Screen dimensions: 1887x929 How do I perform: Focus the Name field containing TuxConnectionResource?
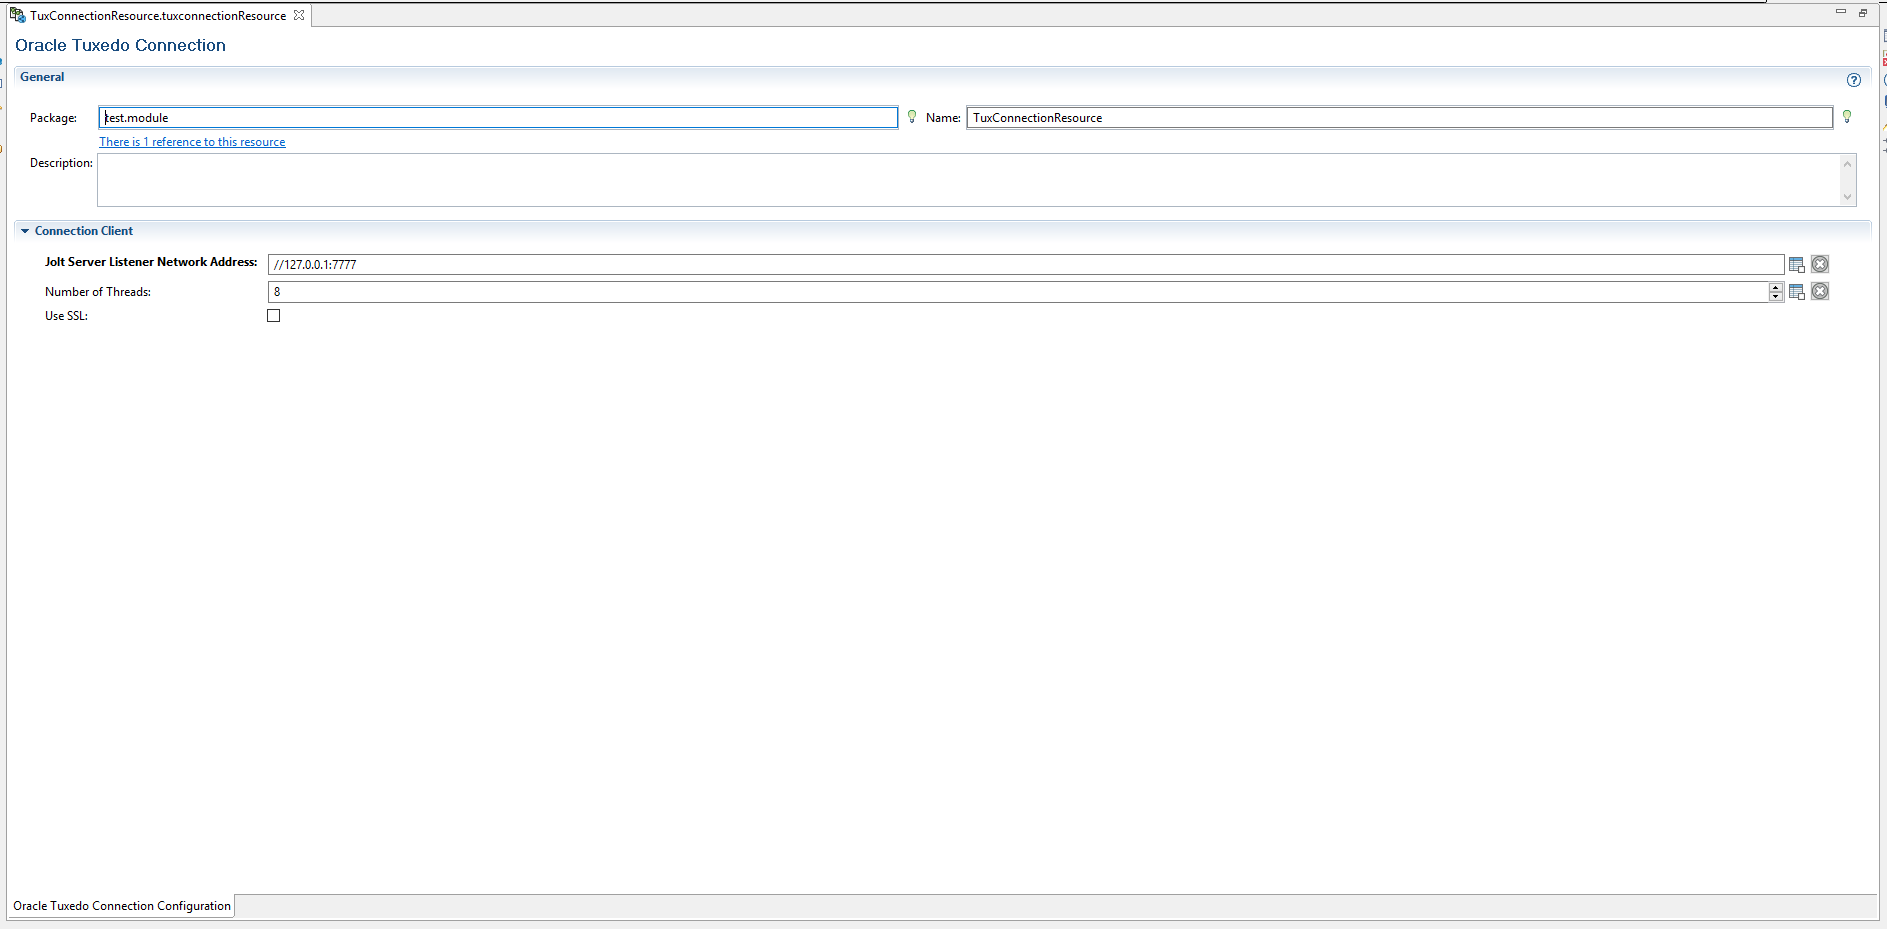click(1399, 118)
